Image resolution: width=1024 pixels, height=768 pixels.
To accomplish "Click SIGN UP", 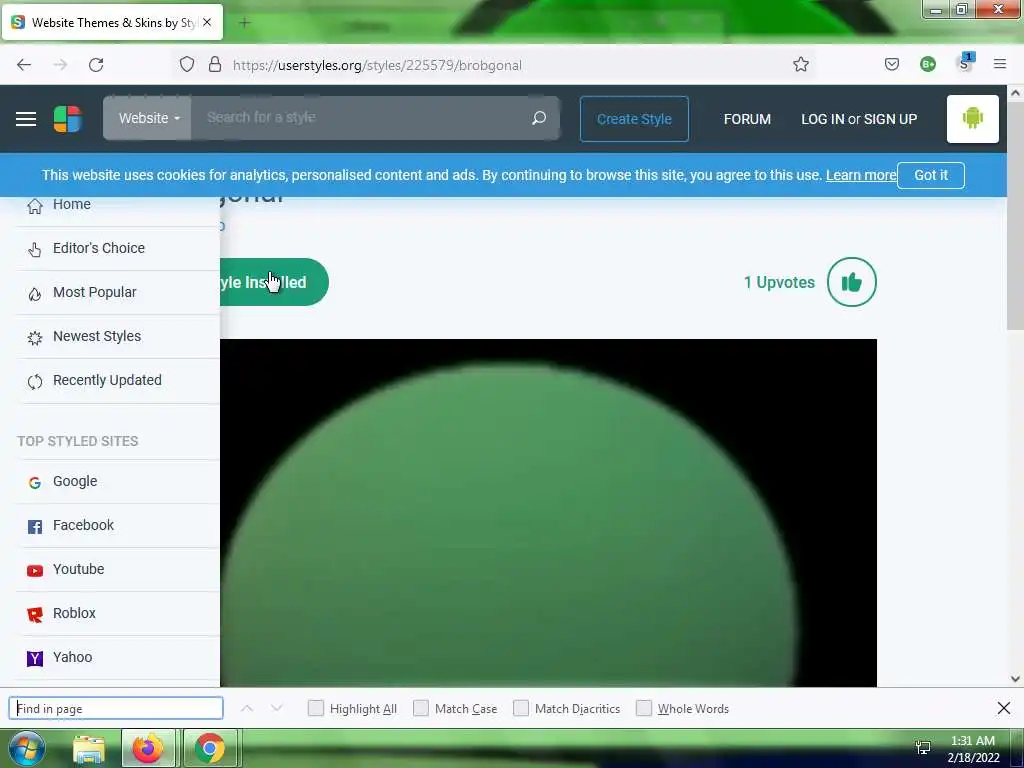I will point(890,119).
